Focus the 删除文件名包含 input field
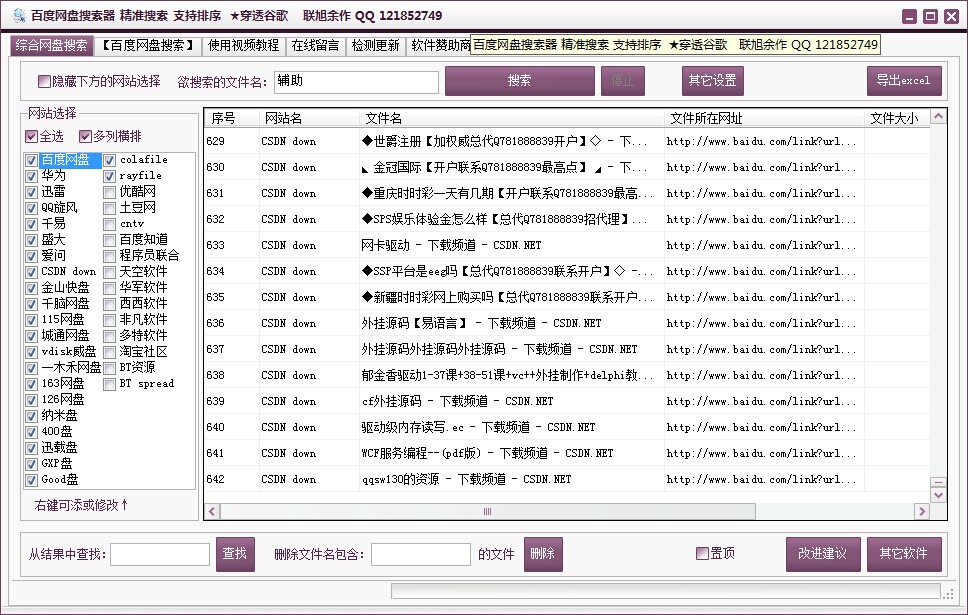This screenshot has width=968, height=615. 421,554
